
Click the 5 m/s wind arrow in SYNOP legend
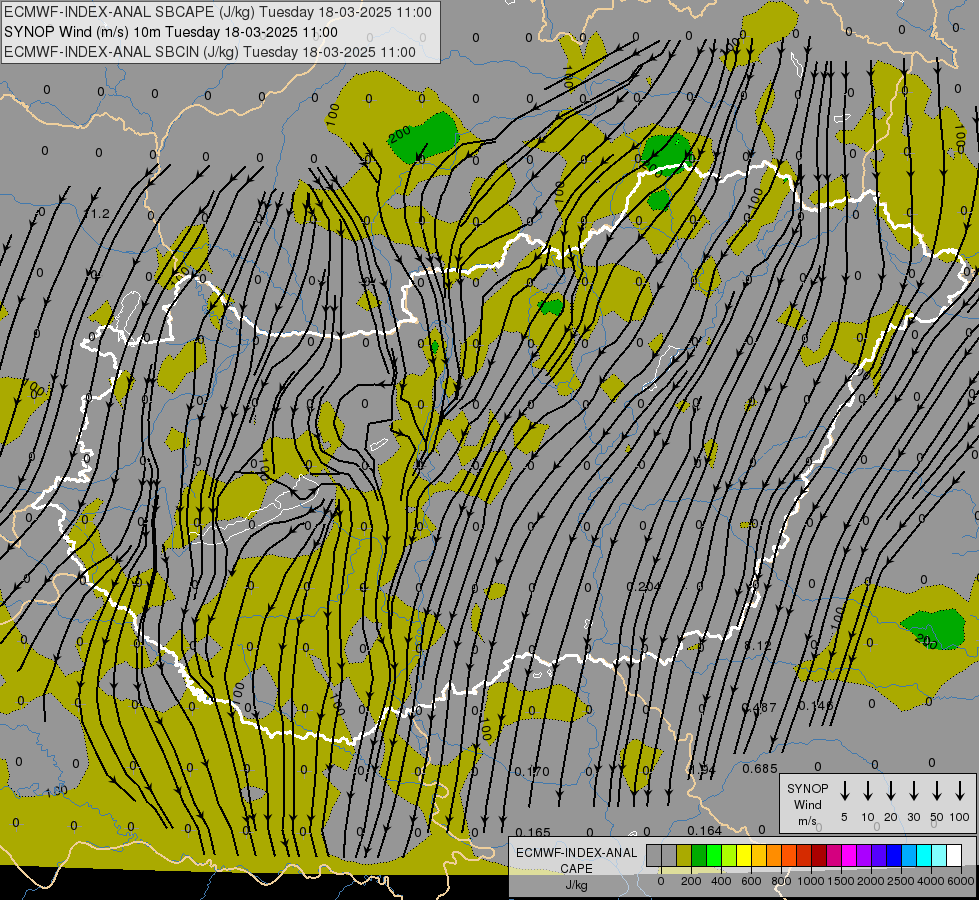pos(844,790)
